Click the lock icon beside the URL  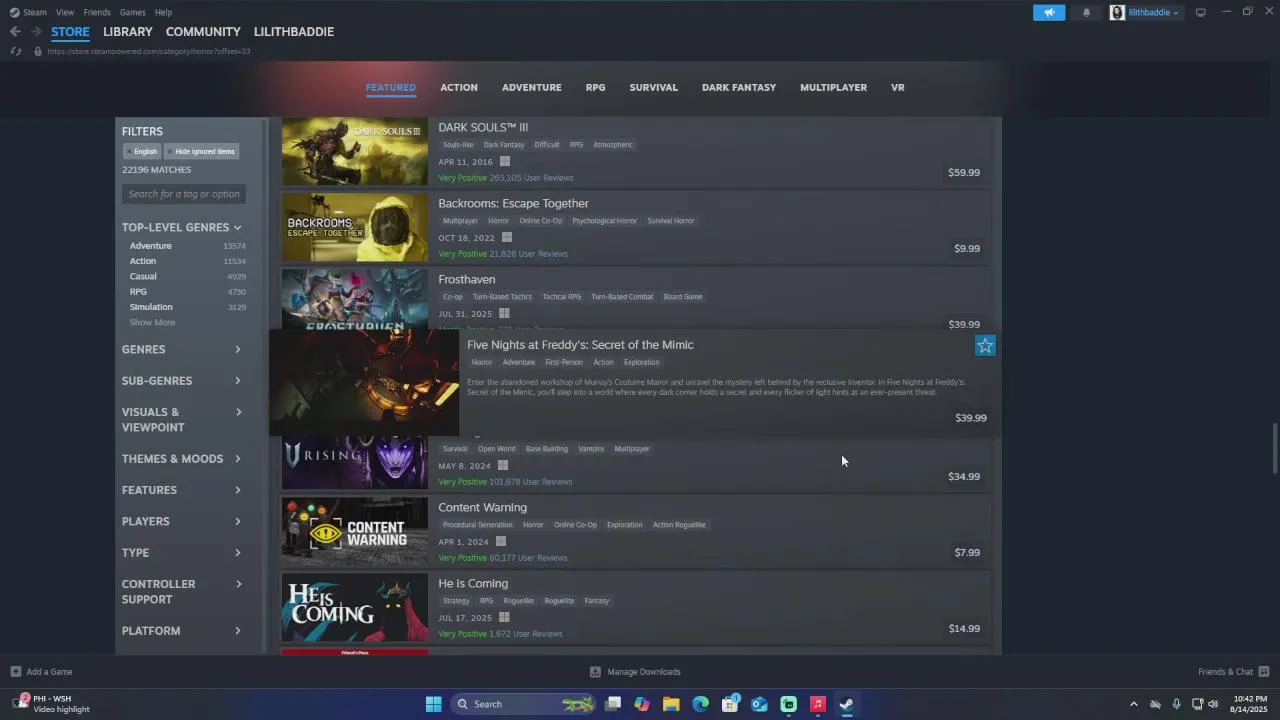click(38, 51)
